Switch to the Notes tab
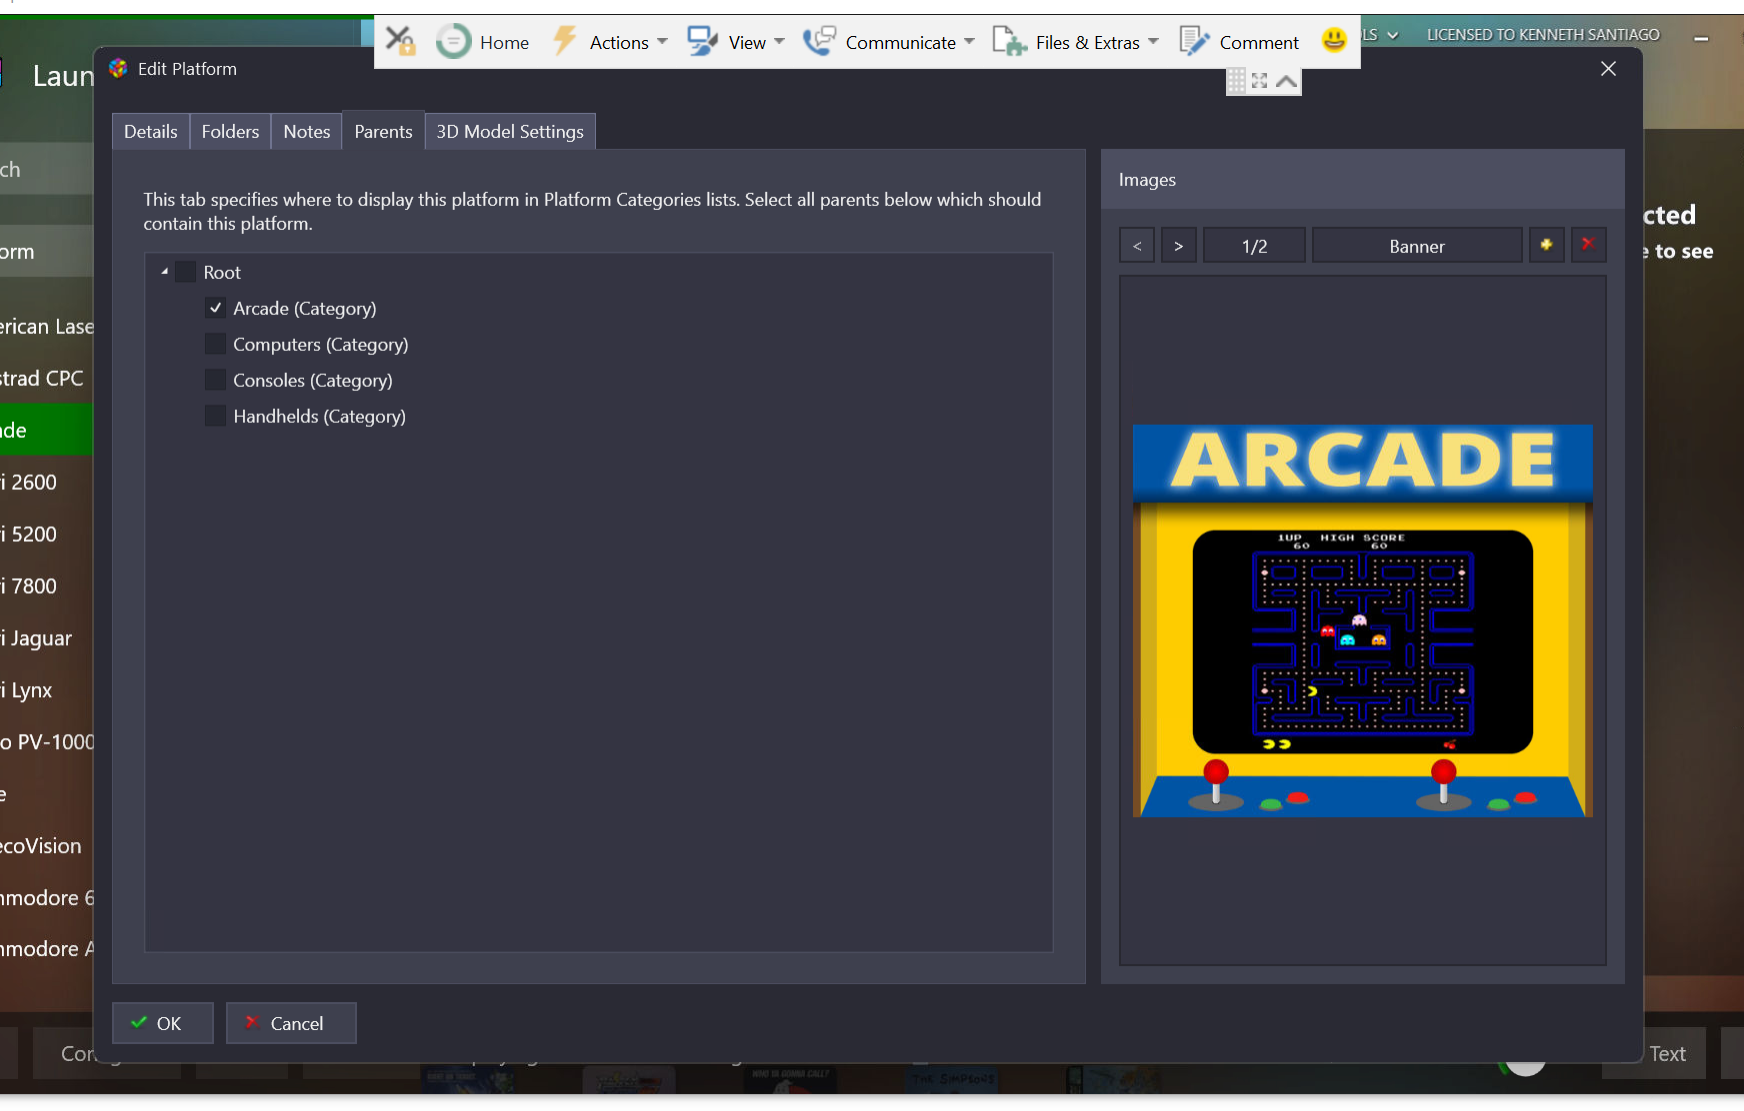The width and height of the screenshot is (1744, 1111). [307, 131]
